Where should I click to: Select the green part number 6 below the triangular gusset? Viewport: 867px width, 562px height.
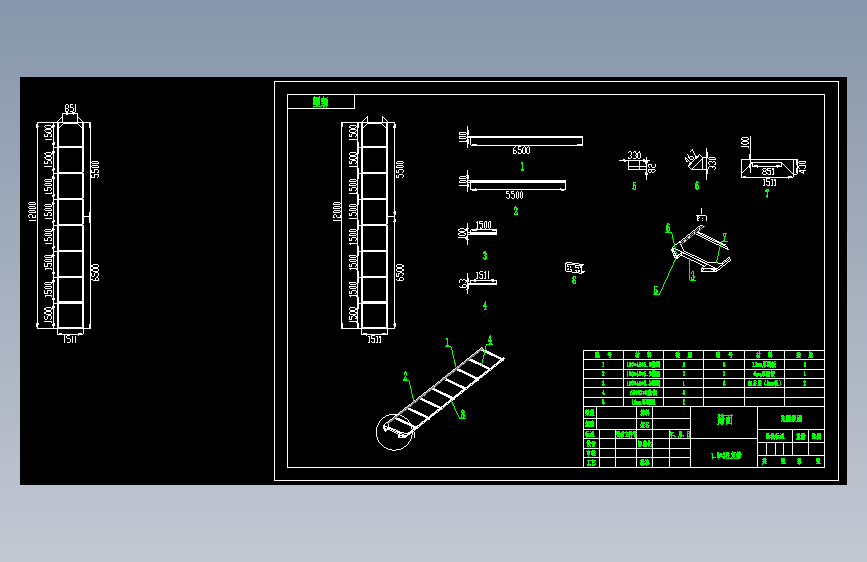pos(697,186)
